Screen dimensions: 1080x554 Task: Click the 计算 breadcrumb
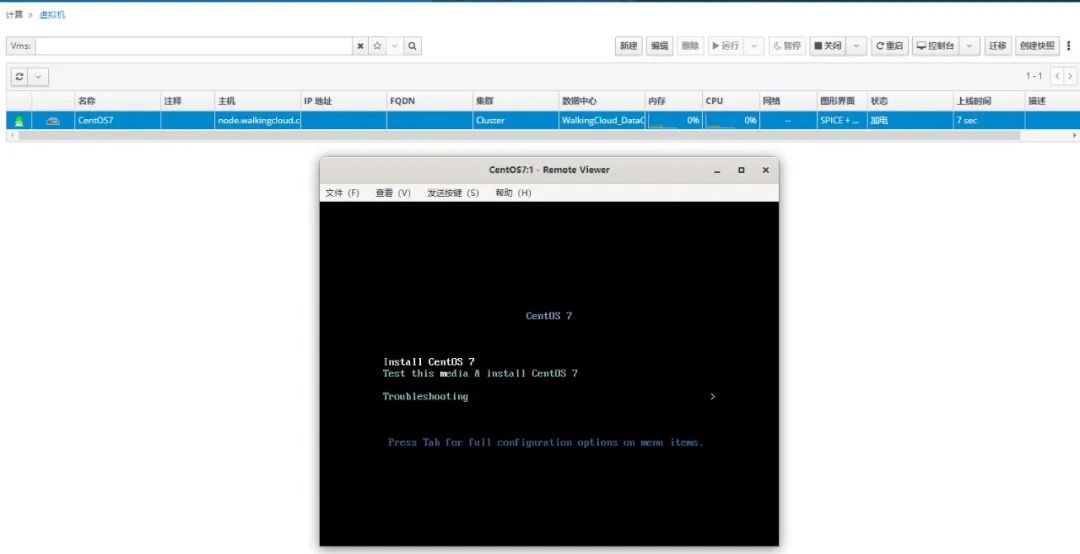click(x=14, y=14)
